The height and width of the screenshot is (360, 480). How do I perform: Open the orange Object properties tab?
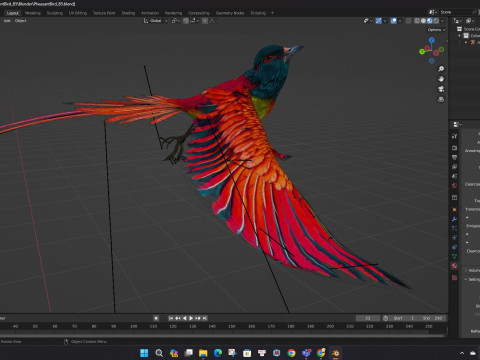pos(454,210)
